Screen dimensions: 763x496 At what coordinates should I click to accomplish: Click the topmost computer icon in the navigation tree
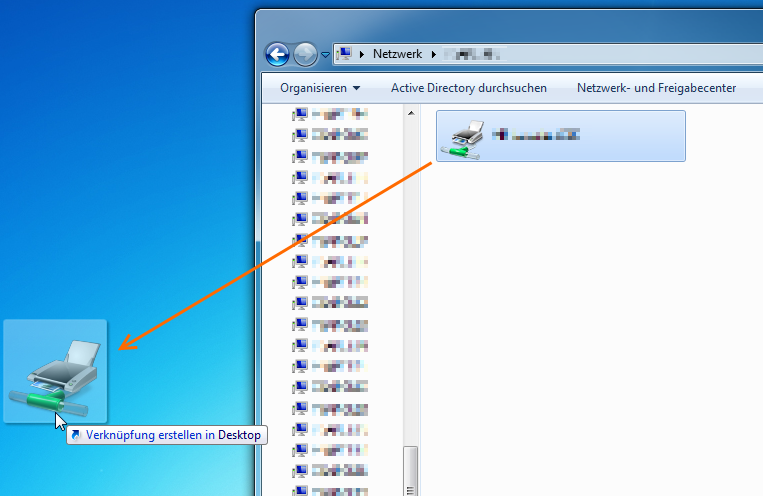click(300, 114)
